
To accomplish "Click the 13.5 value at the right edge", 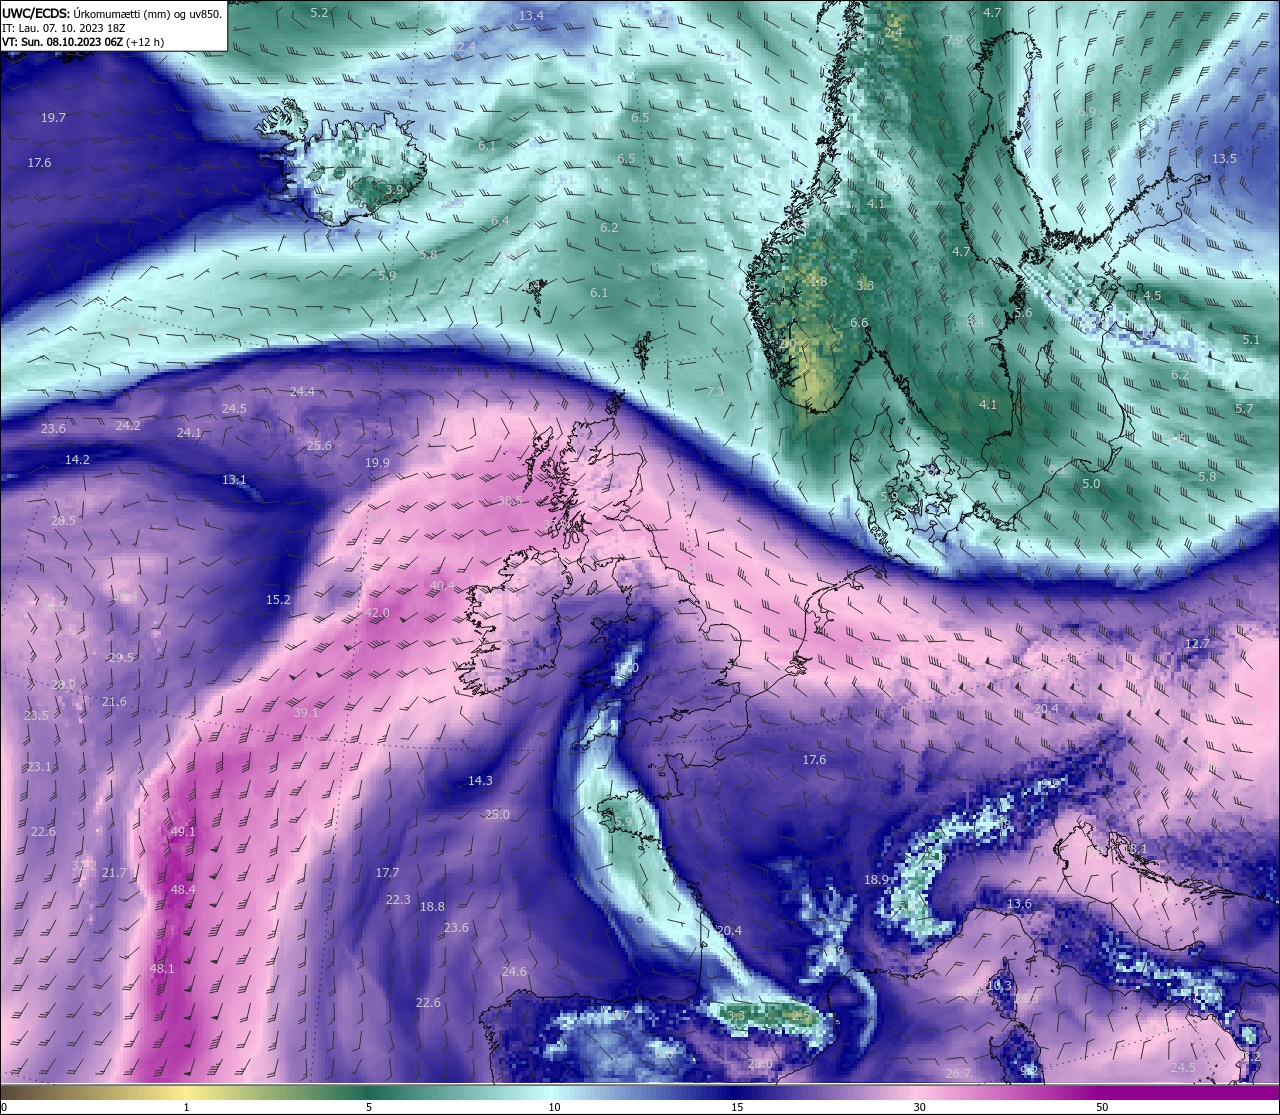I will [x=1224, y=159].
